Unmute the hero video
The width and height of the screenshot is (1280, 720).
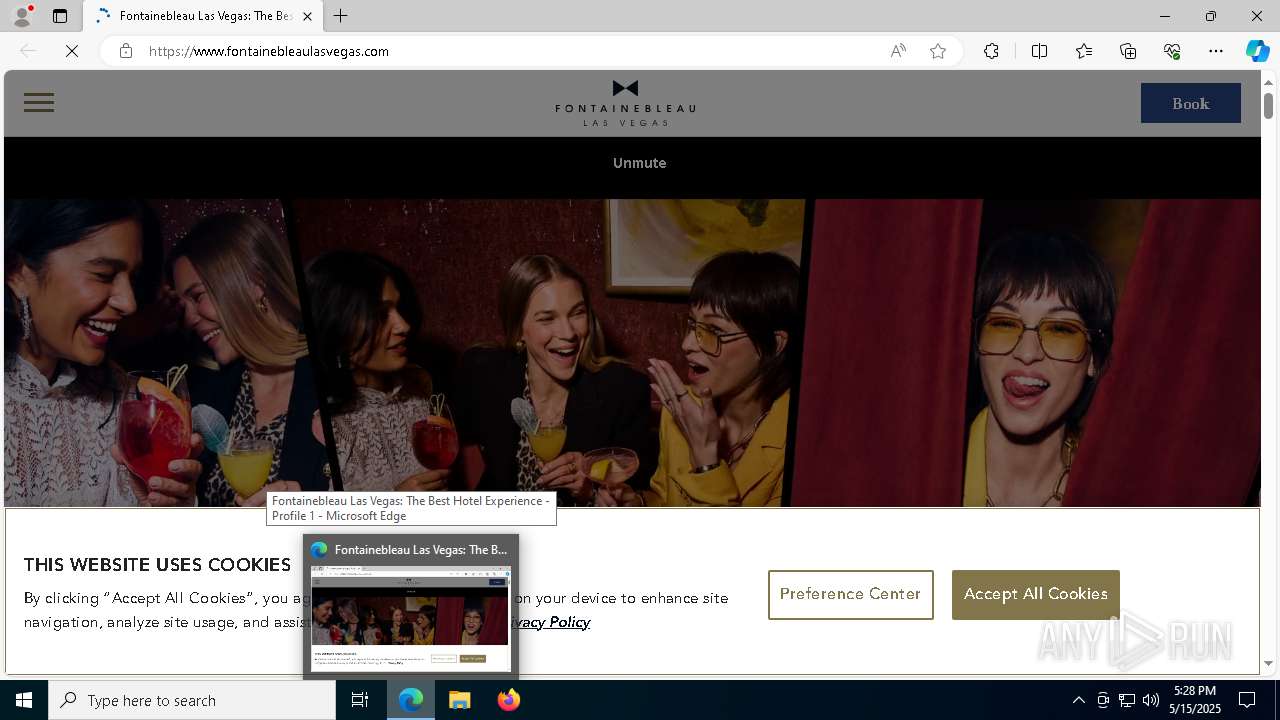point(640,163)
